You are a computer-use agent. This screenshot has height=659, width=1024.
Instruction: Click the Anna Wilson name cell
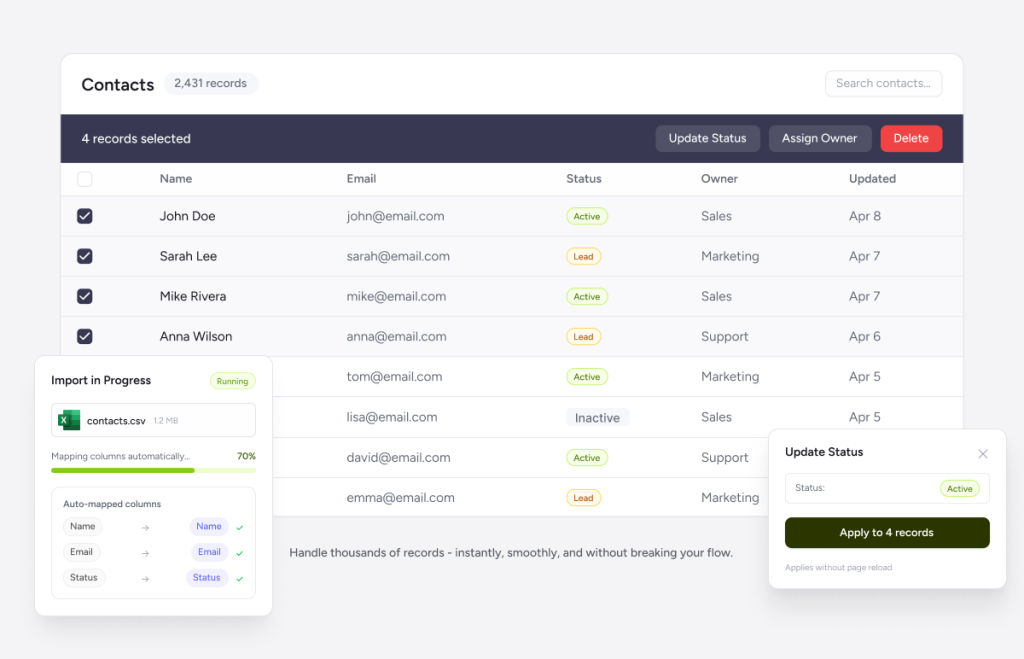(196, 336)
